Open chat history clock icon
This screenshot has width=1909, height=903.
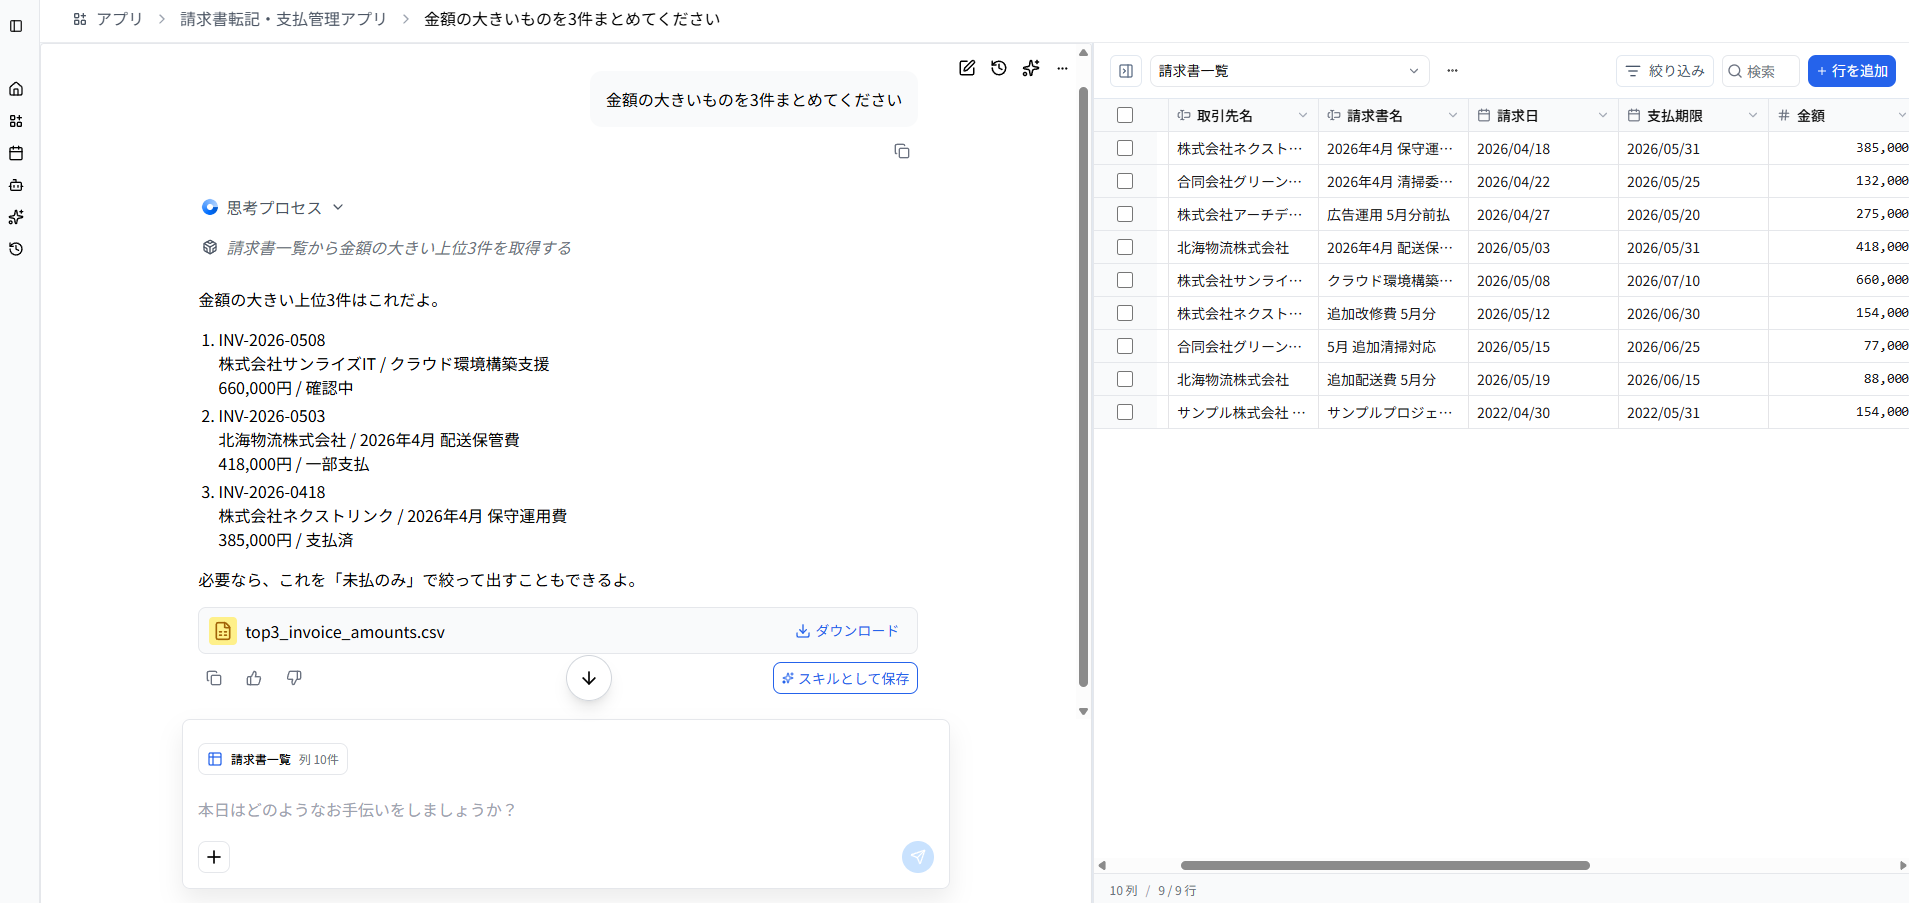tap(999, 68)
